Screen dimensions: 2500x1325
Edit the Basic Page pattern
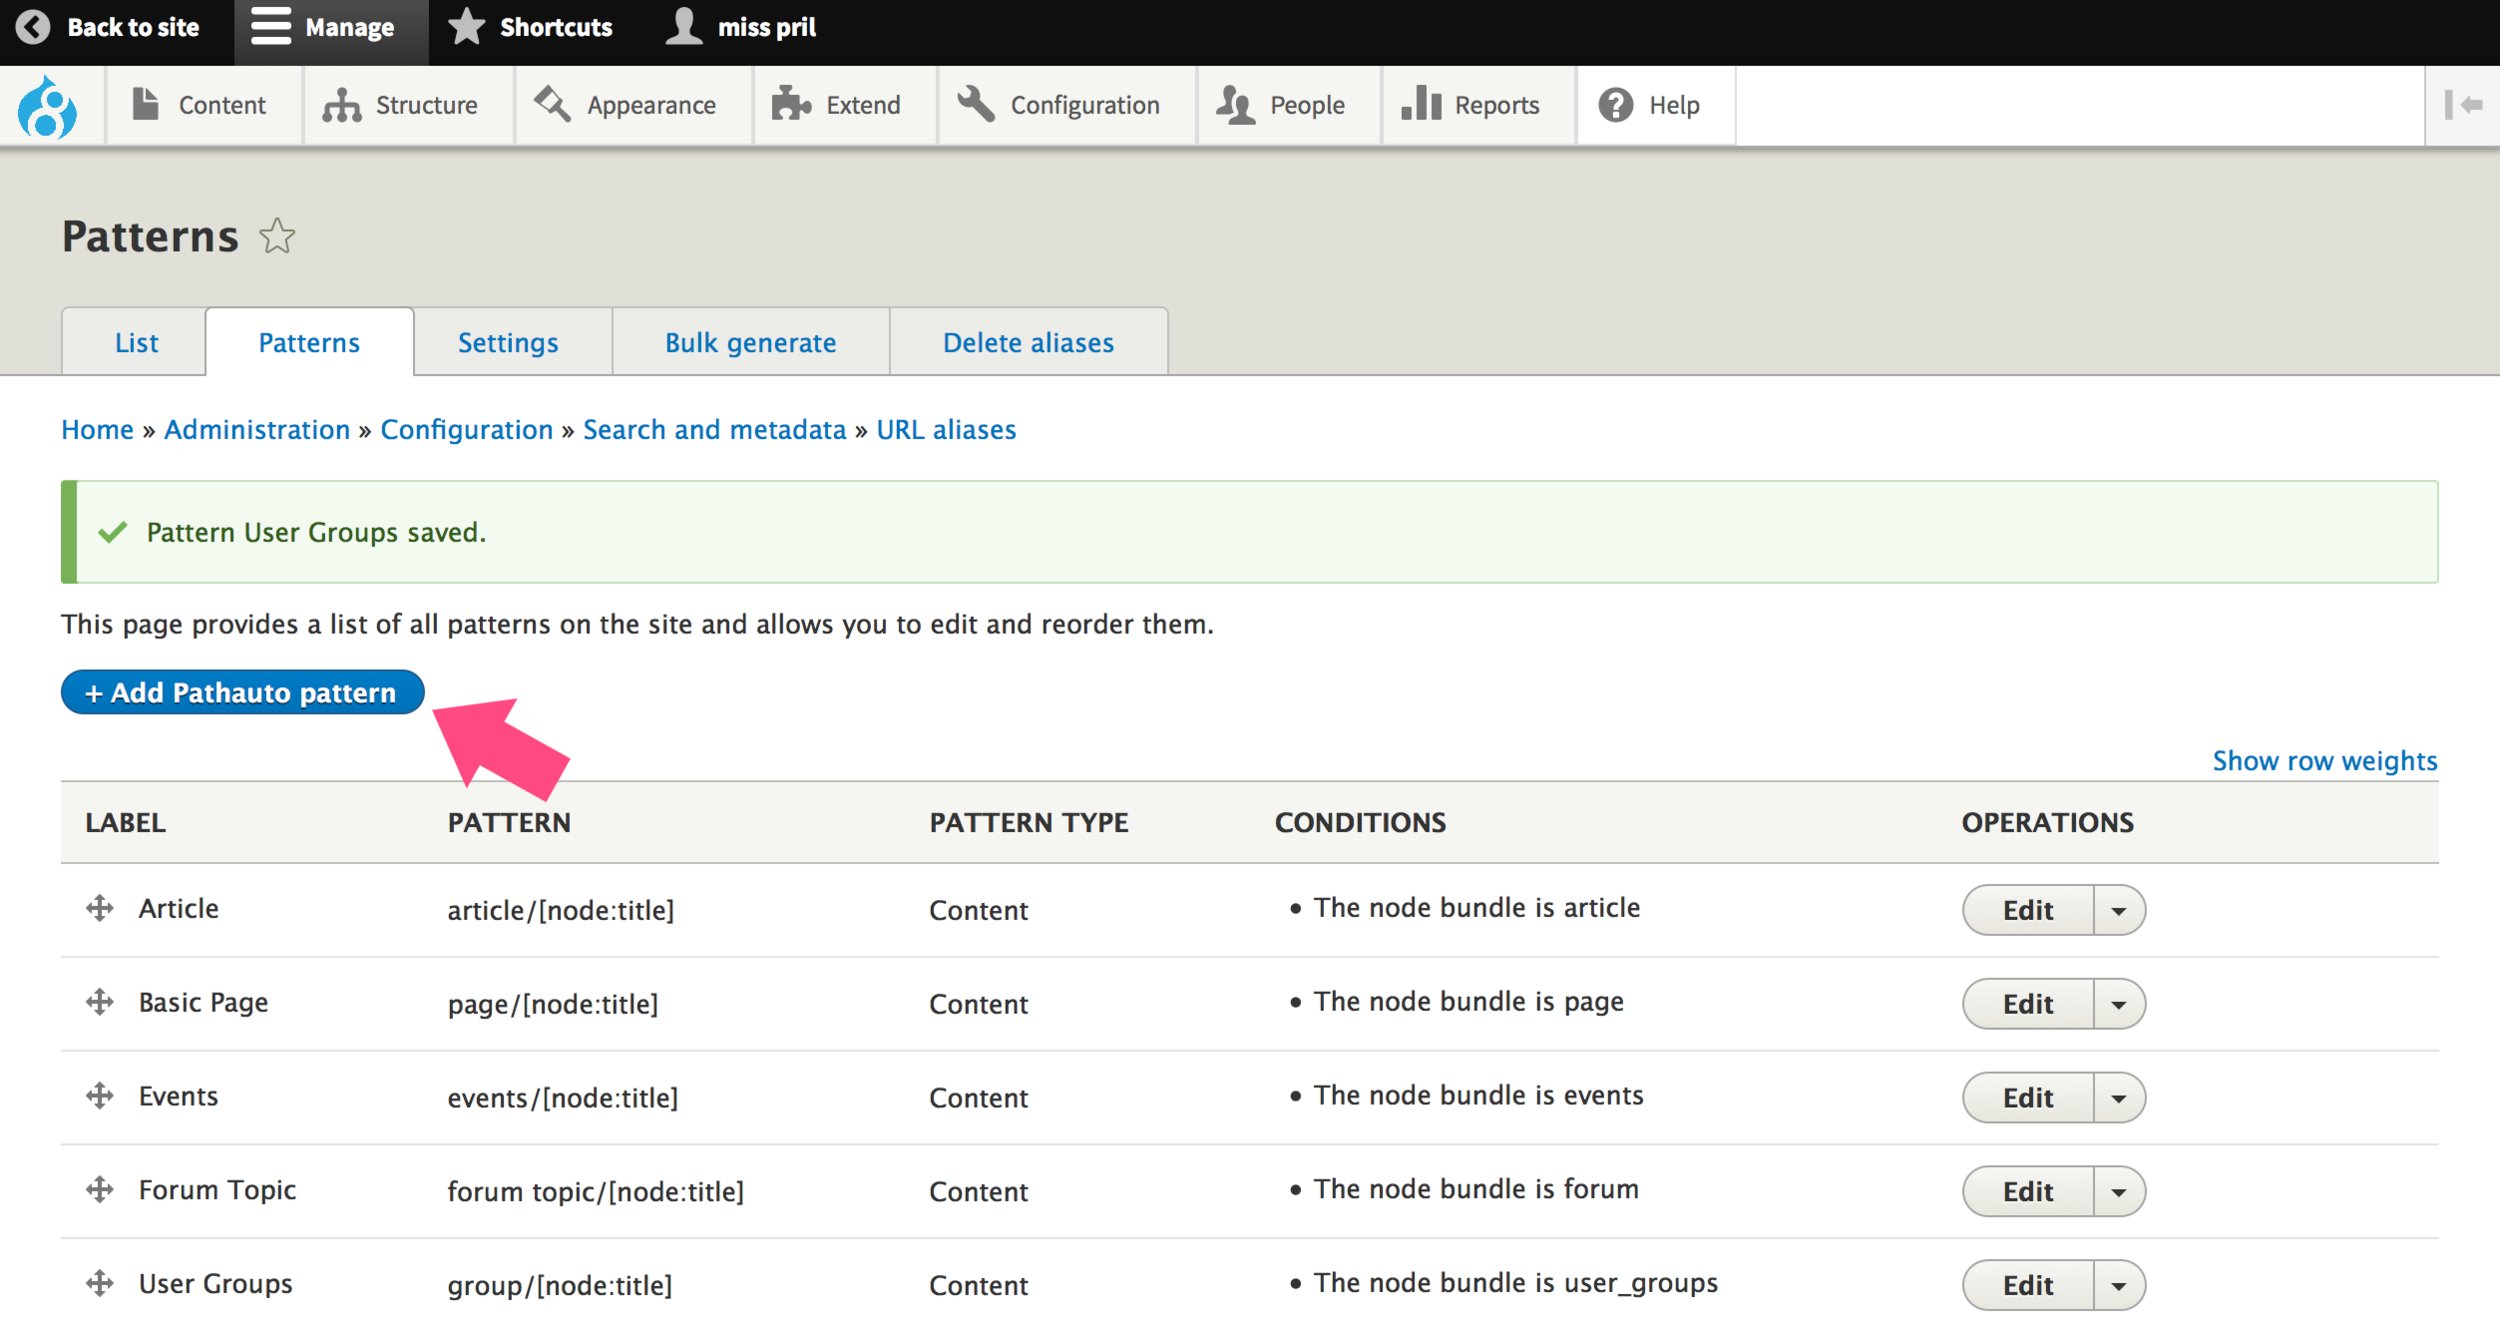tap(2027, 1004)
